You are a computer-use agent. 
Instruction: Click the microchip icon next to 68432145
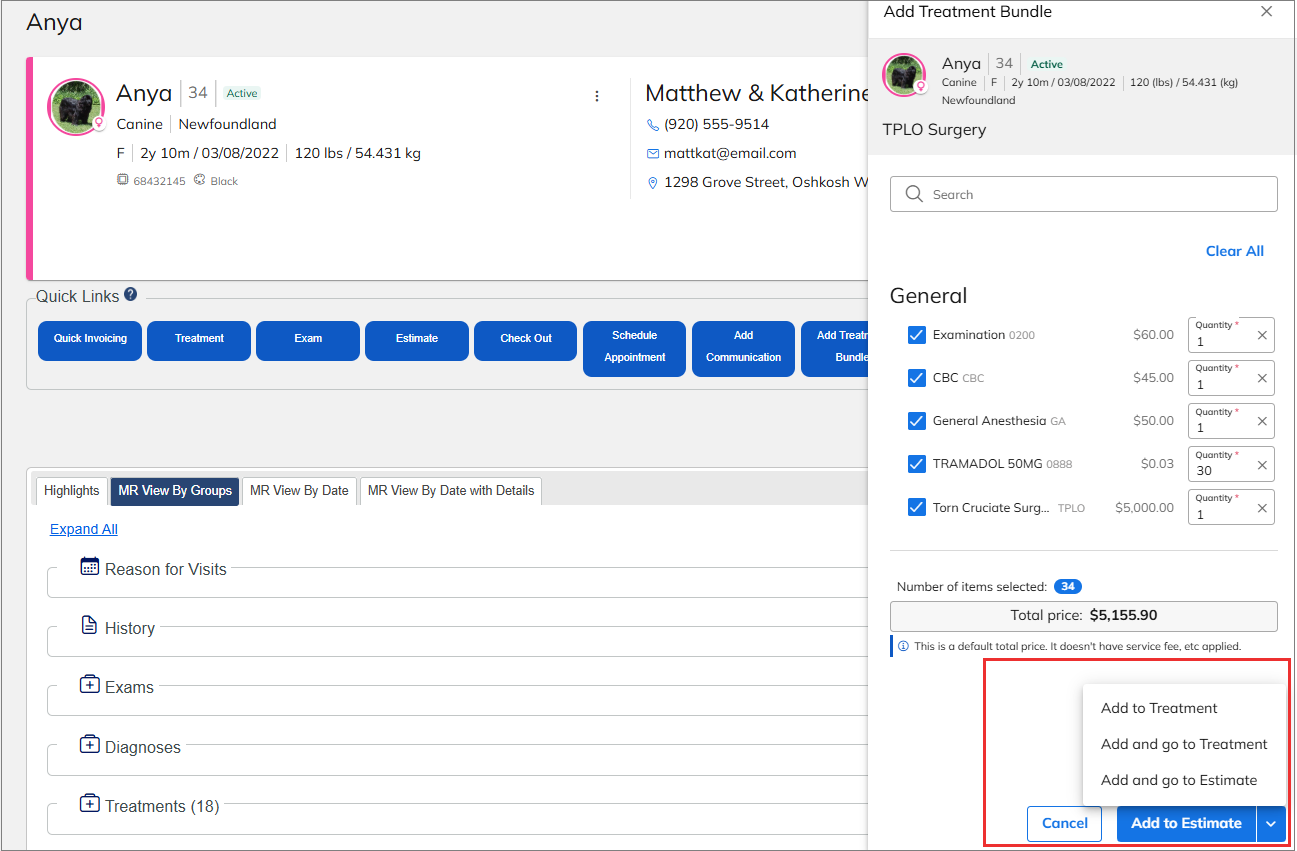122,180
